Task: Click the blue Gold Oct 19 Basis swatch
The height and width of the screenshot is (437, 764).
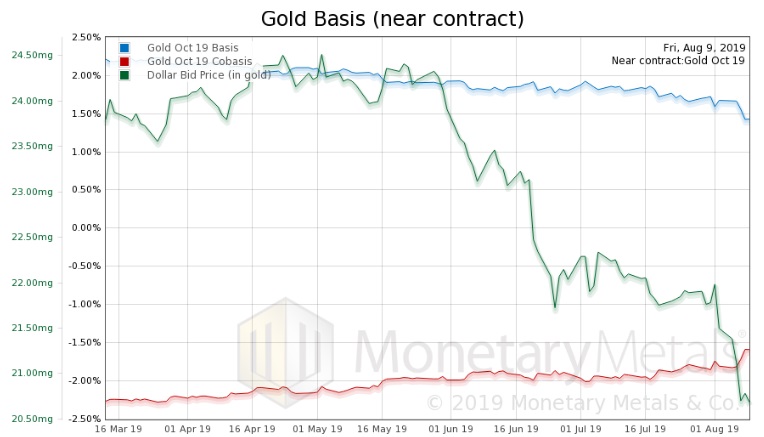Action: click(x=124, y=47)
